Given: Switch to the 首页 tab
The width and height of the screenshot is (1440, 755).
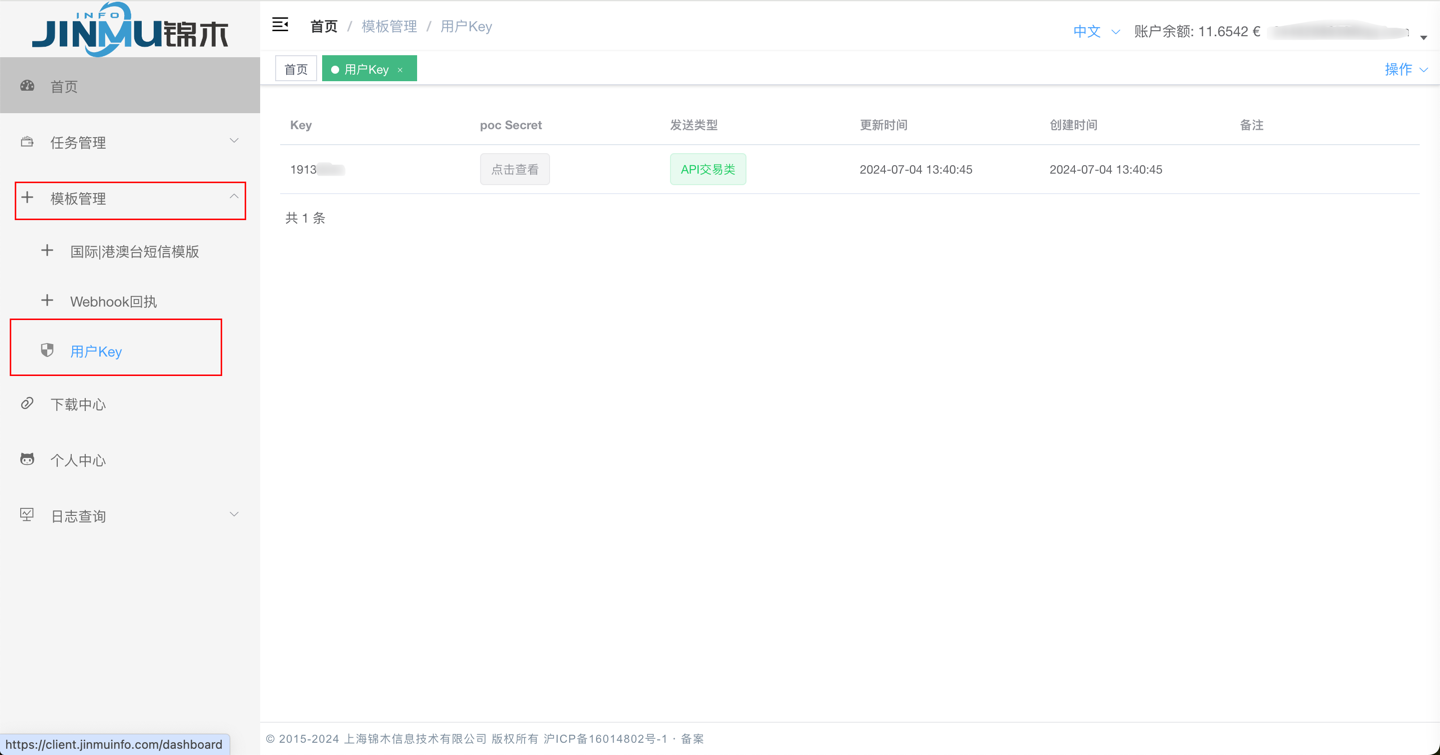Looking at the screenshot, I should click(x=296, y=69).
